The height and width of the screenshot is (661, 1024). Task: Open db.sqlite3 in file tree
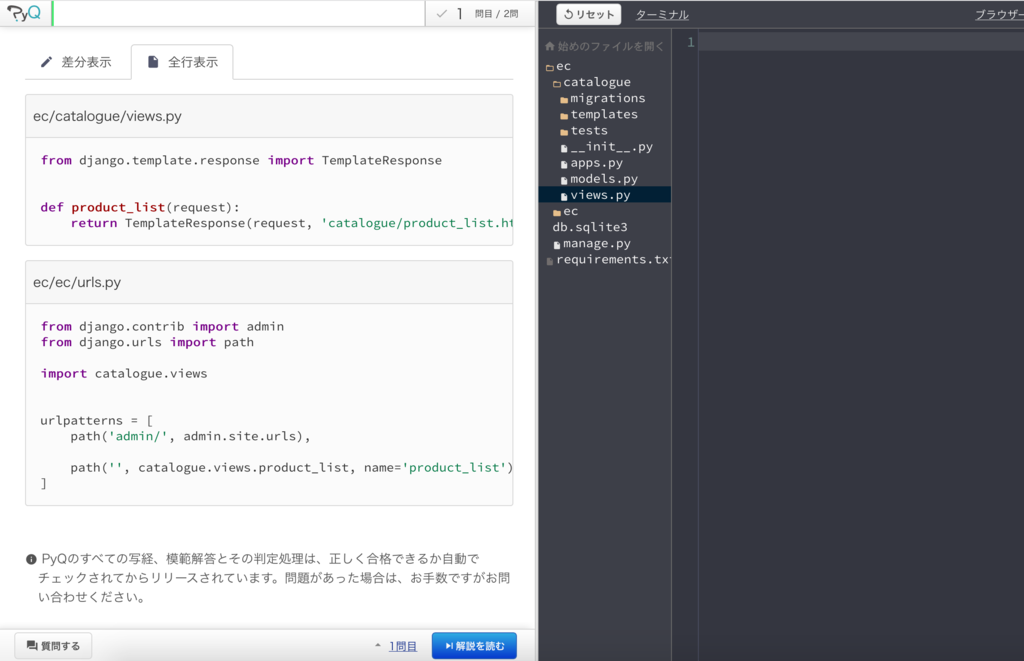(x=590, y=227)
